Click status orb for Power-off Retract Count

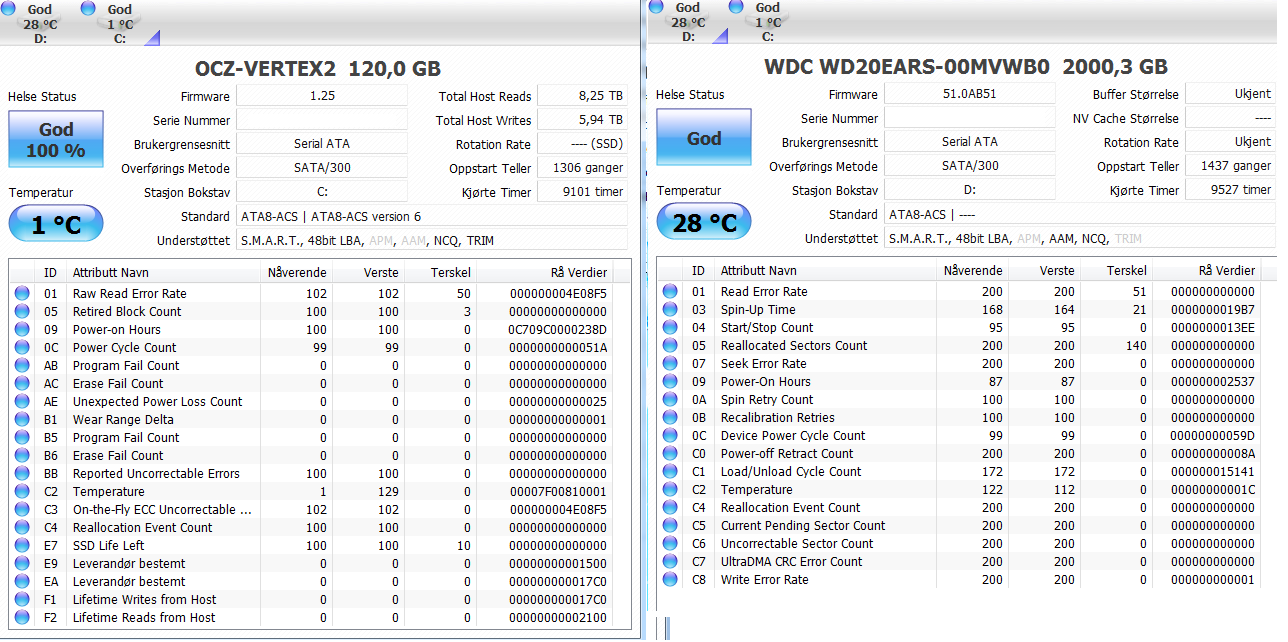tap(670, 454)
